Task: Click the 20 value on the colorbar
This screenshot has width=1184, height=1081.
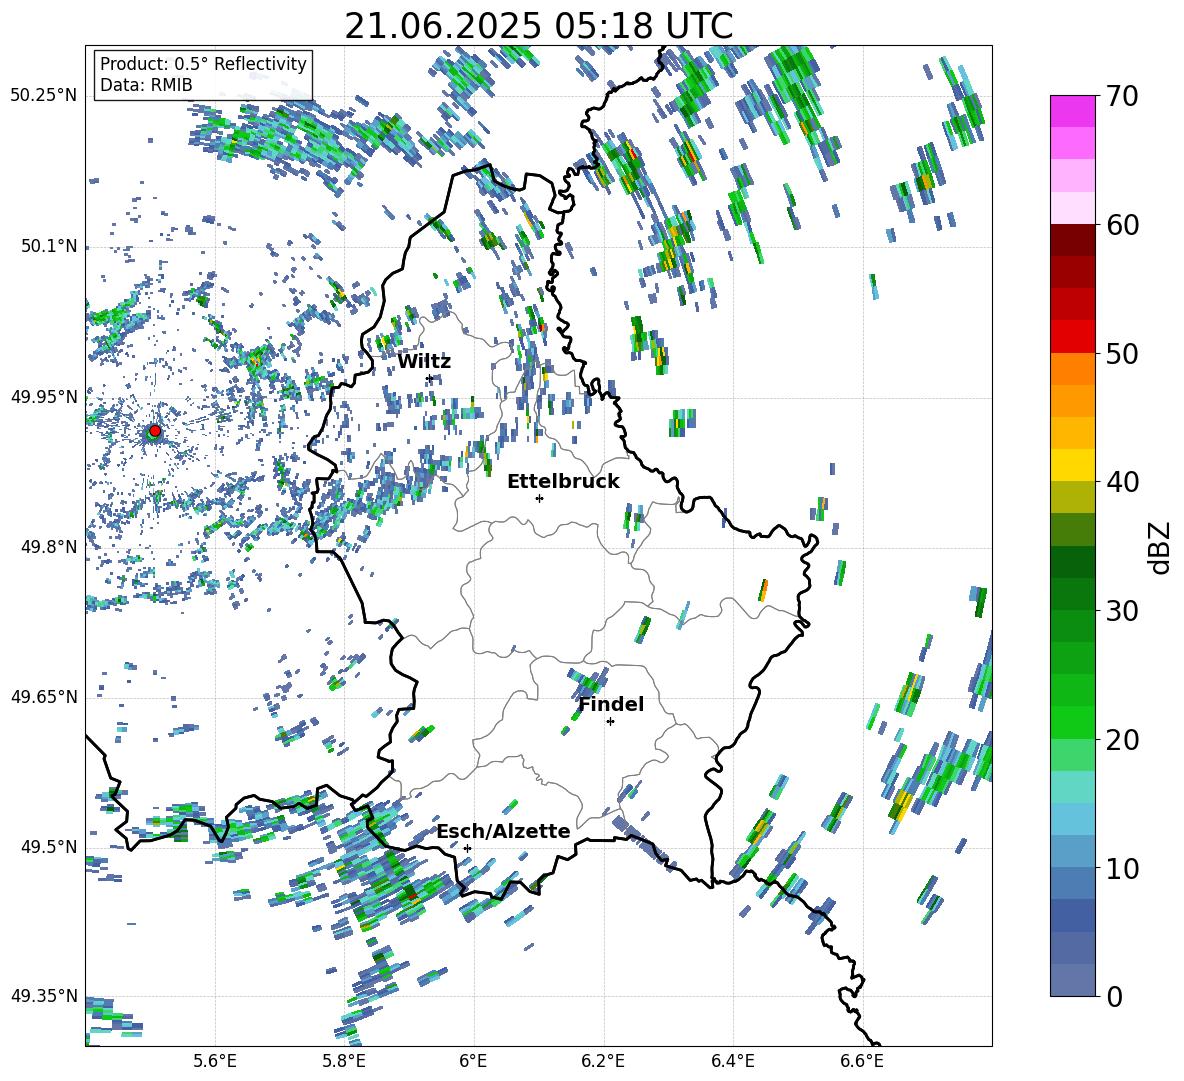Action: coord(1122,739)
